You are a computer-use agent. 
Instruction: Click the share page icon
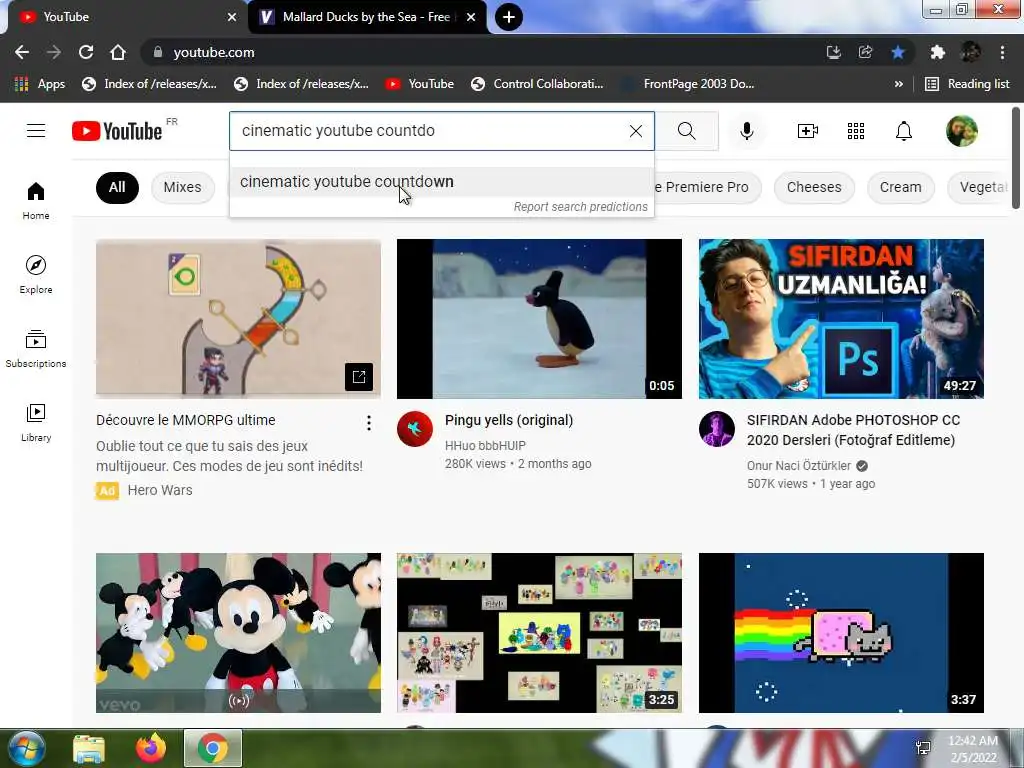click(865, 52)
